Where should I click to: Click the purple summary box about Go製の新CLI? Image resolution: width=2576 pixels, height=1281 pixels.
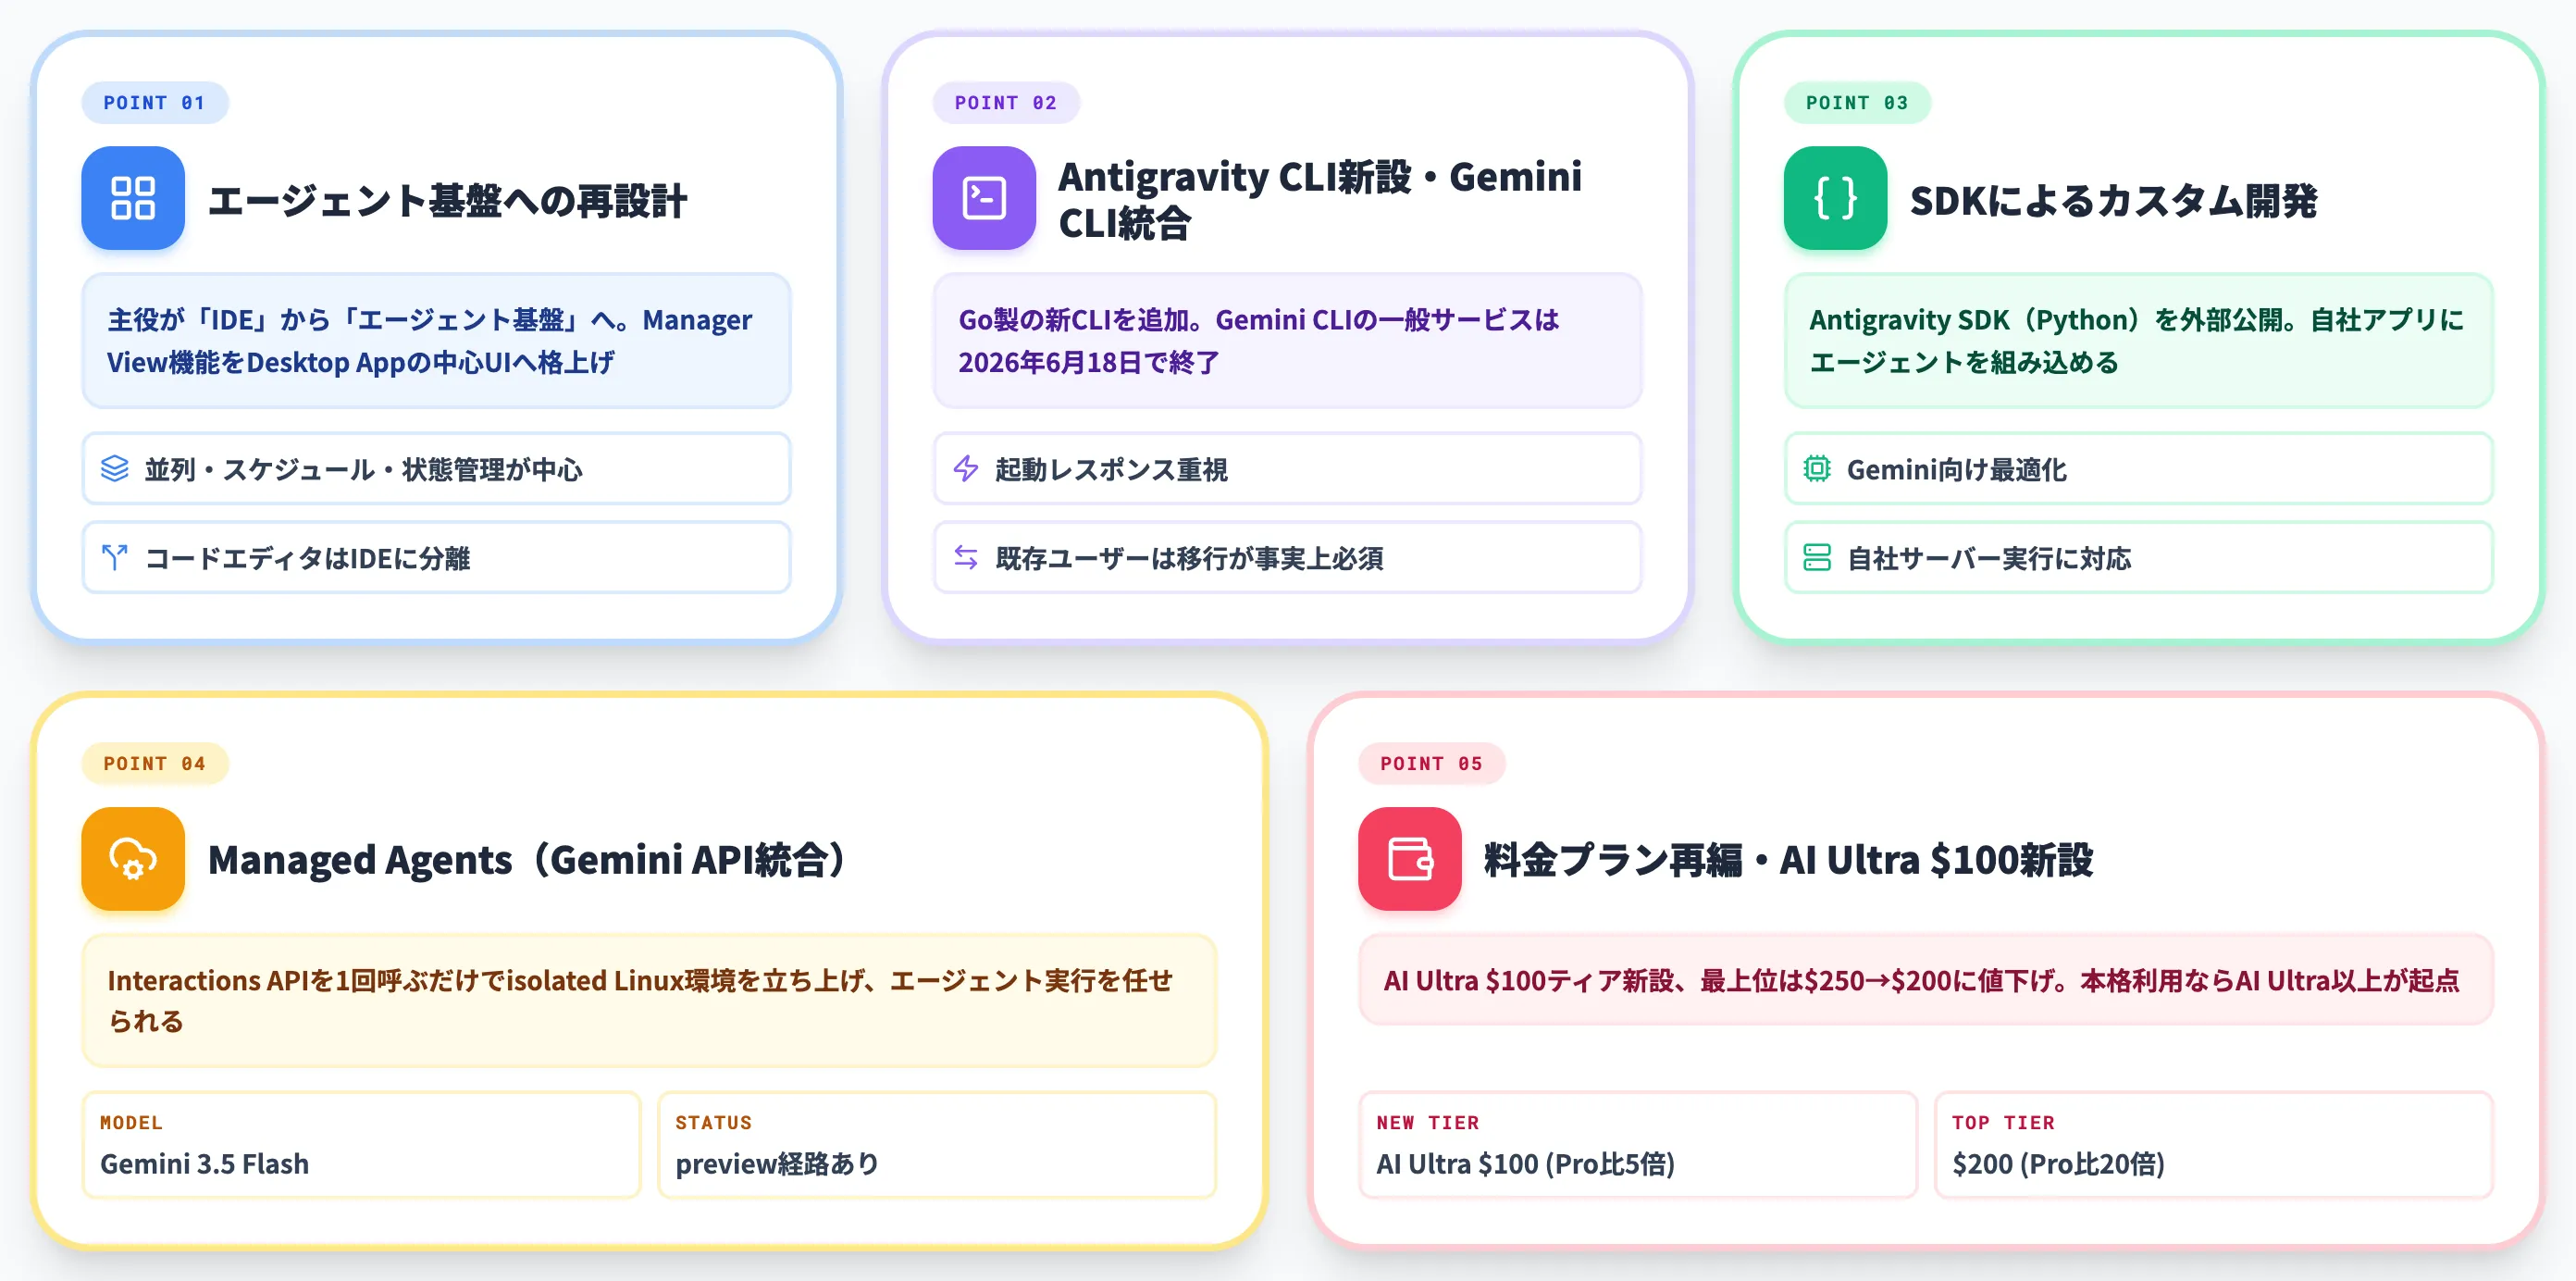click(1287, 341)
